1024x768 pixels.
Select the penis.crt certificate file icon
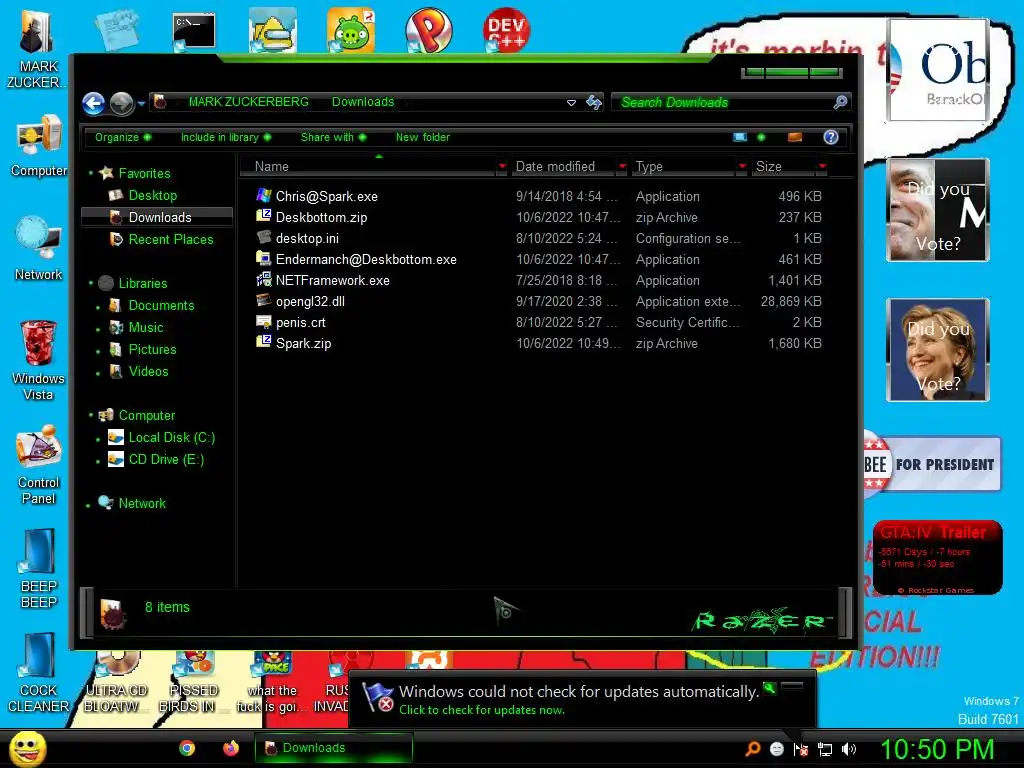click(x=263, y=321)
